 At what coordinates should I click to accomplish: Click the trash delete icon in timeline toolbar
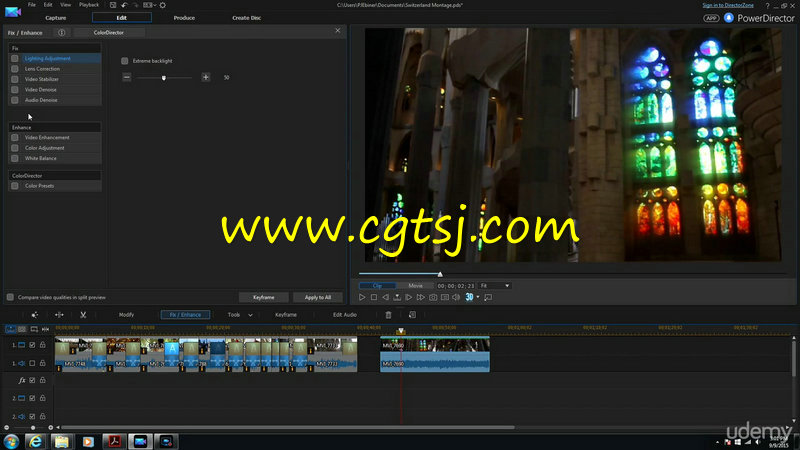tap(388, 315)
